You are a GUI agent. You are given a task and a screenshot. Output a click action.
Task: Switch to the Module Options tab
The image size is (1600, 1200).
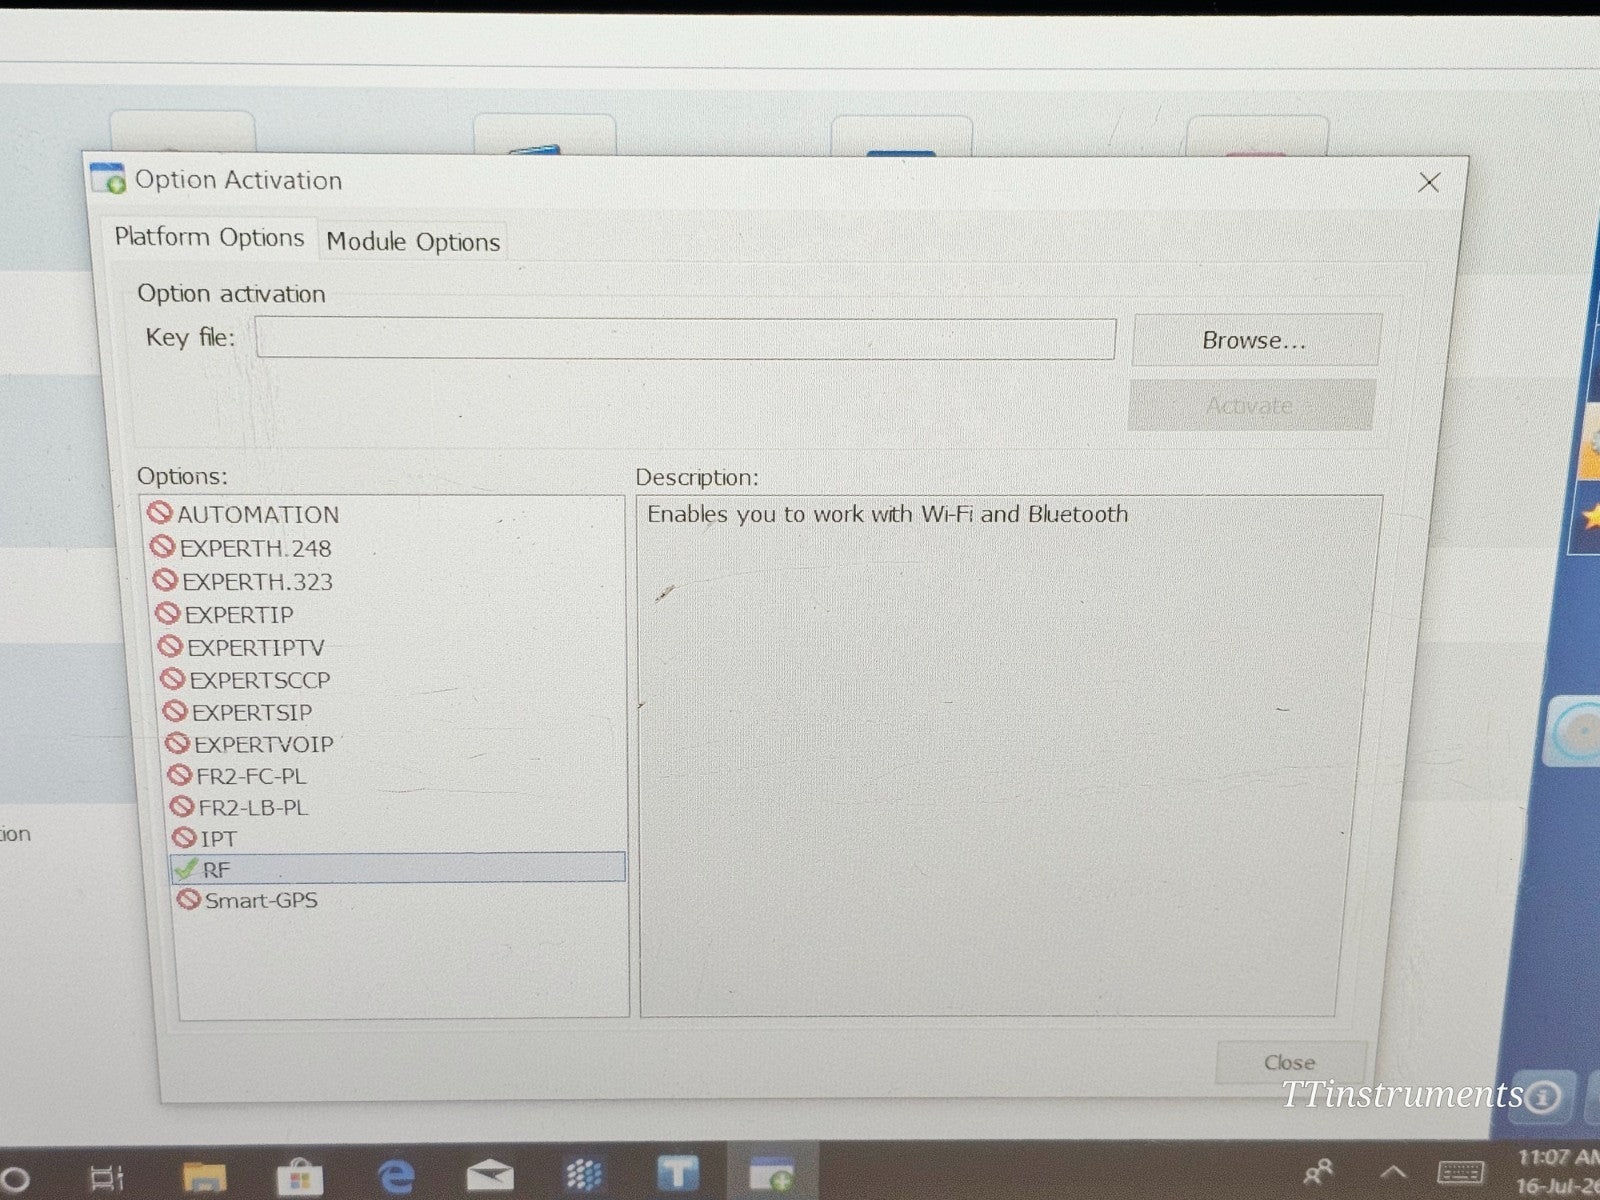click(x=413, y=242)
